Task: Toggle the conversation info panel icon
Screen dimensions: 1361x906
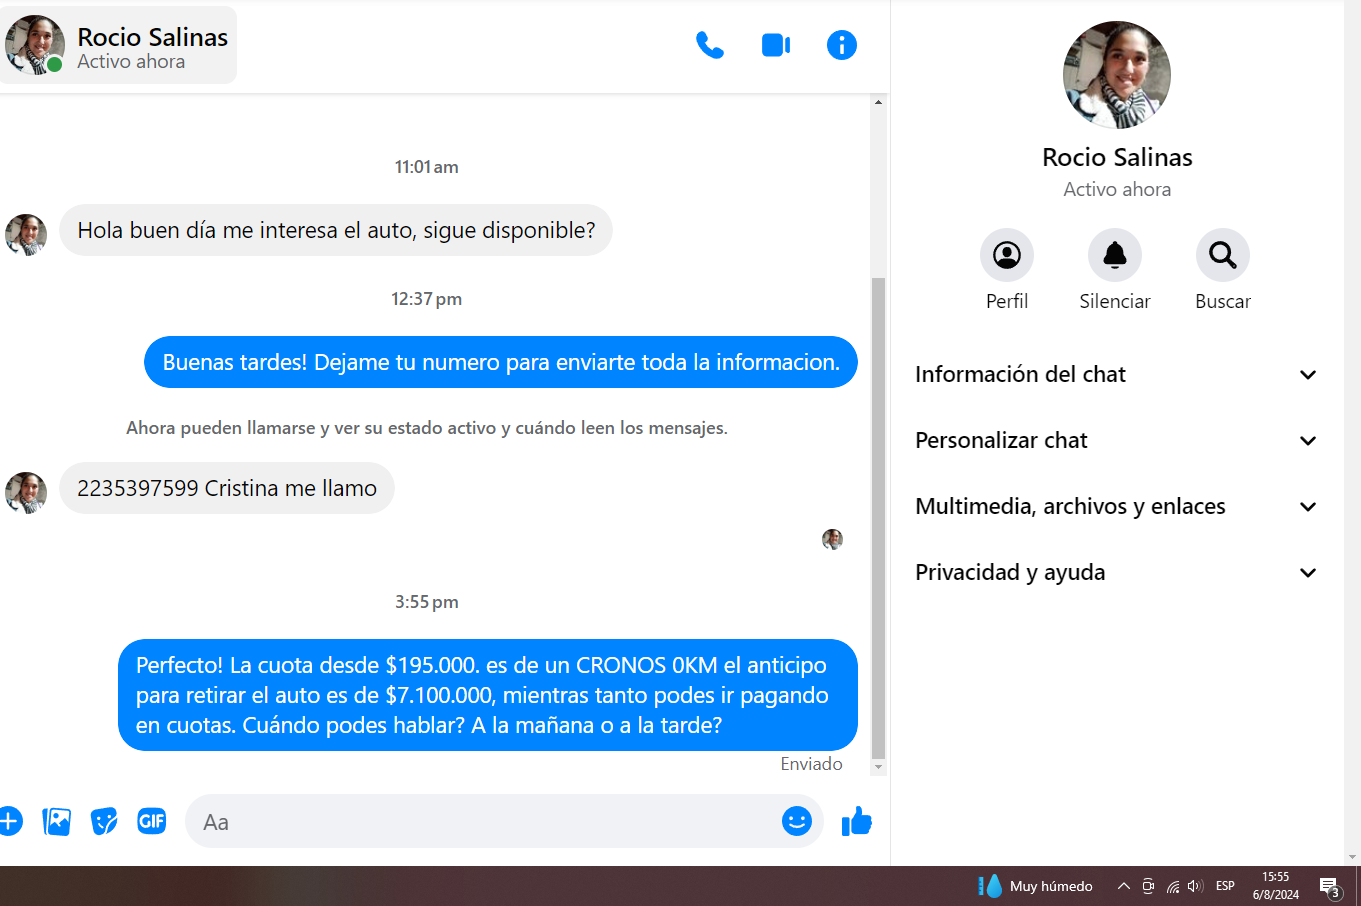Action: tap(841, 45)
